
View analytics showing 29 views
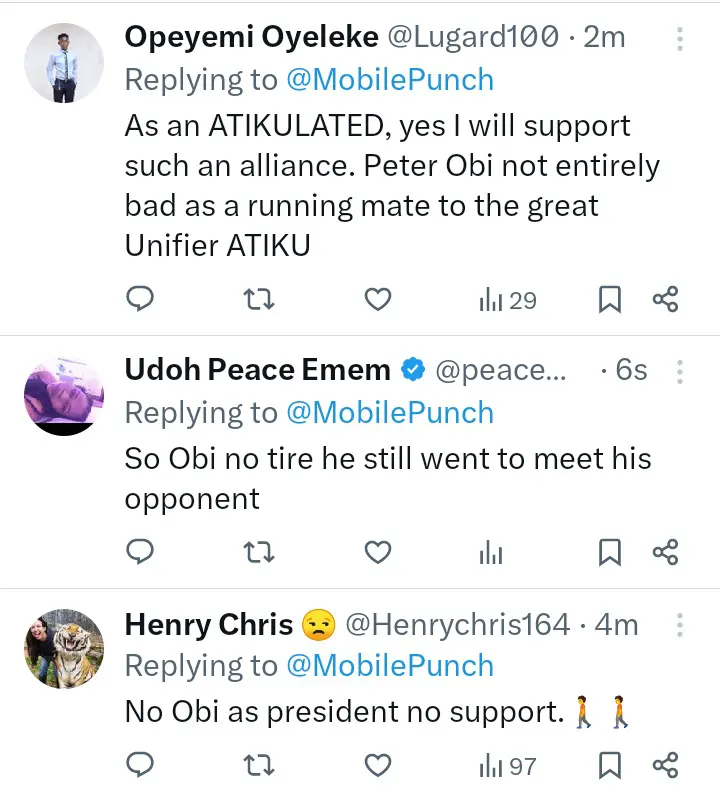coord(508,299)
